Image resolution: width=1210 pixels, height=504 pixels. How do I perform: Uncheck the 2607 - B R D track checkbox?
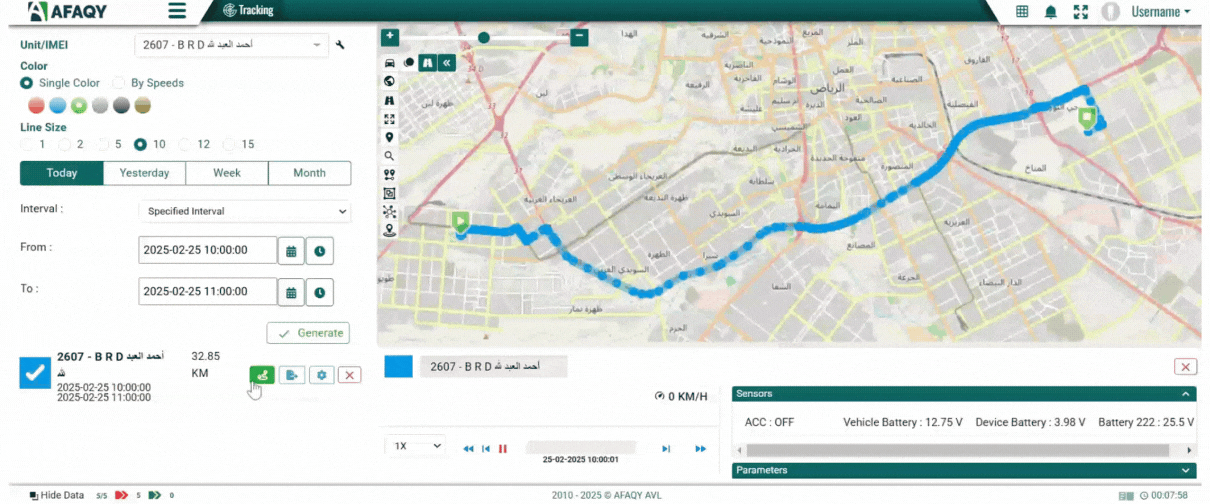pos(35,373)
